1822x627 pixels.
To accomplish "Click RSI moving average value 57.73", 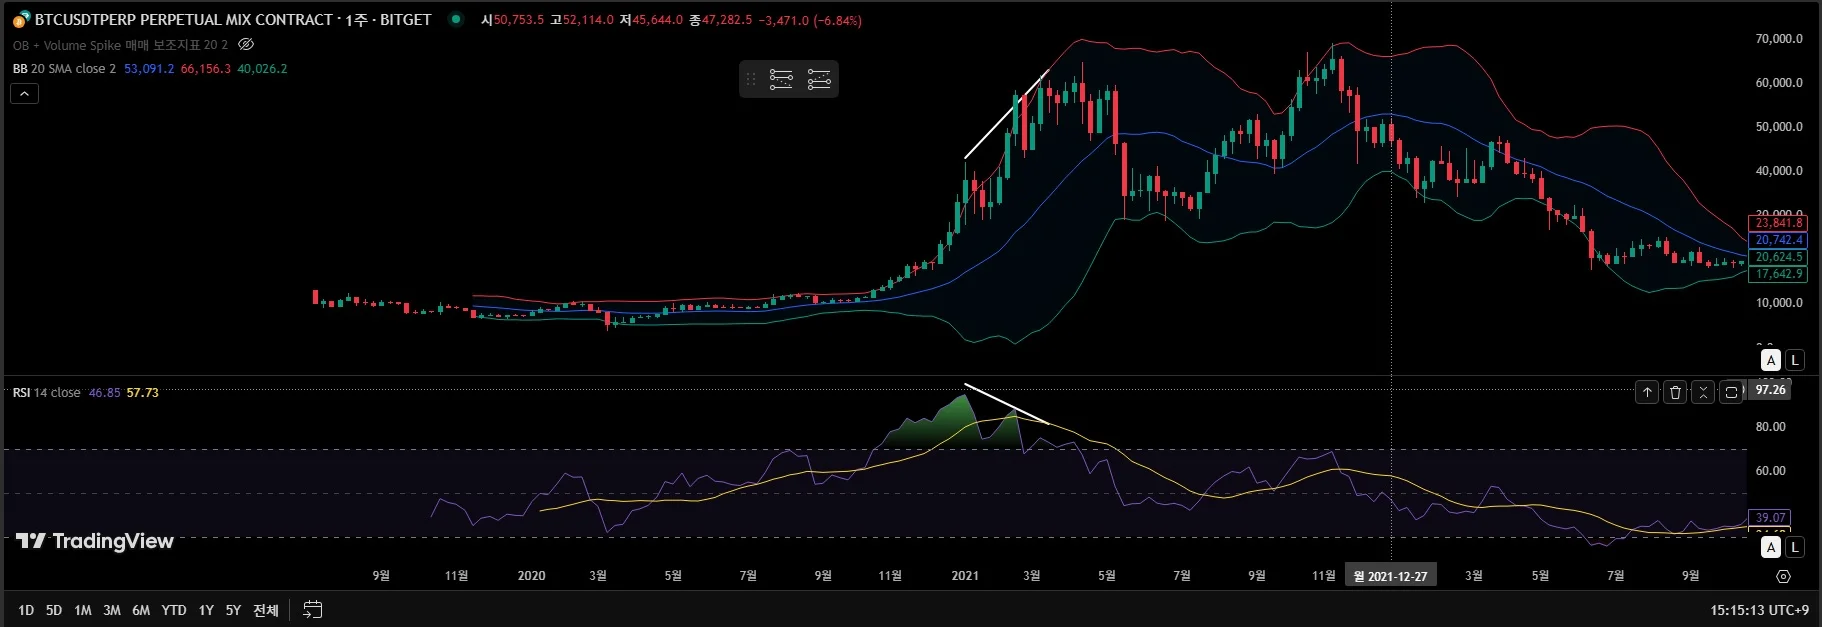I will tap(143, 393).
